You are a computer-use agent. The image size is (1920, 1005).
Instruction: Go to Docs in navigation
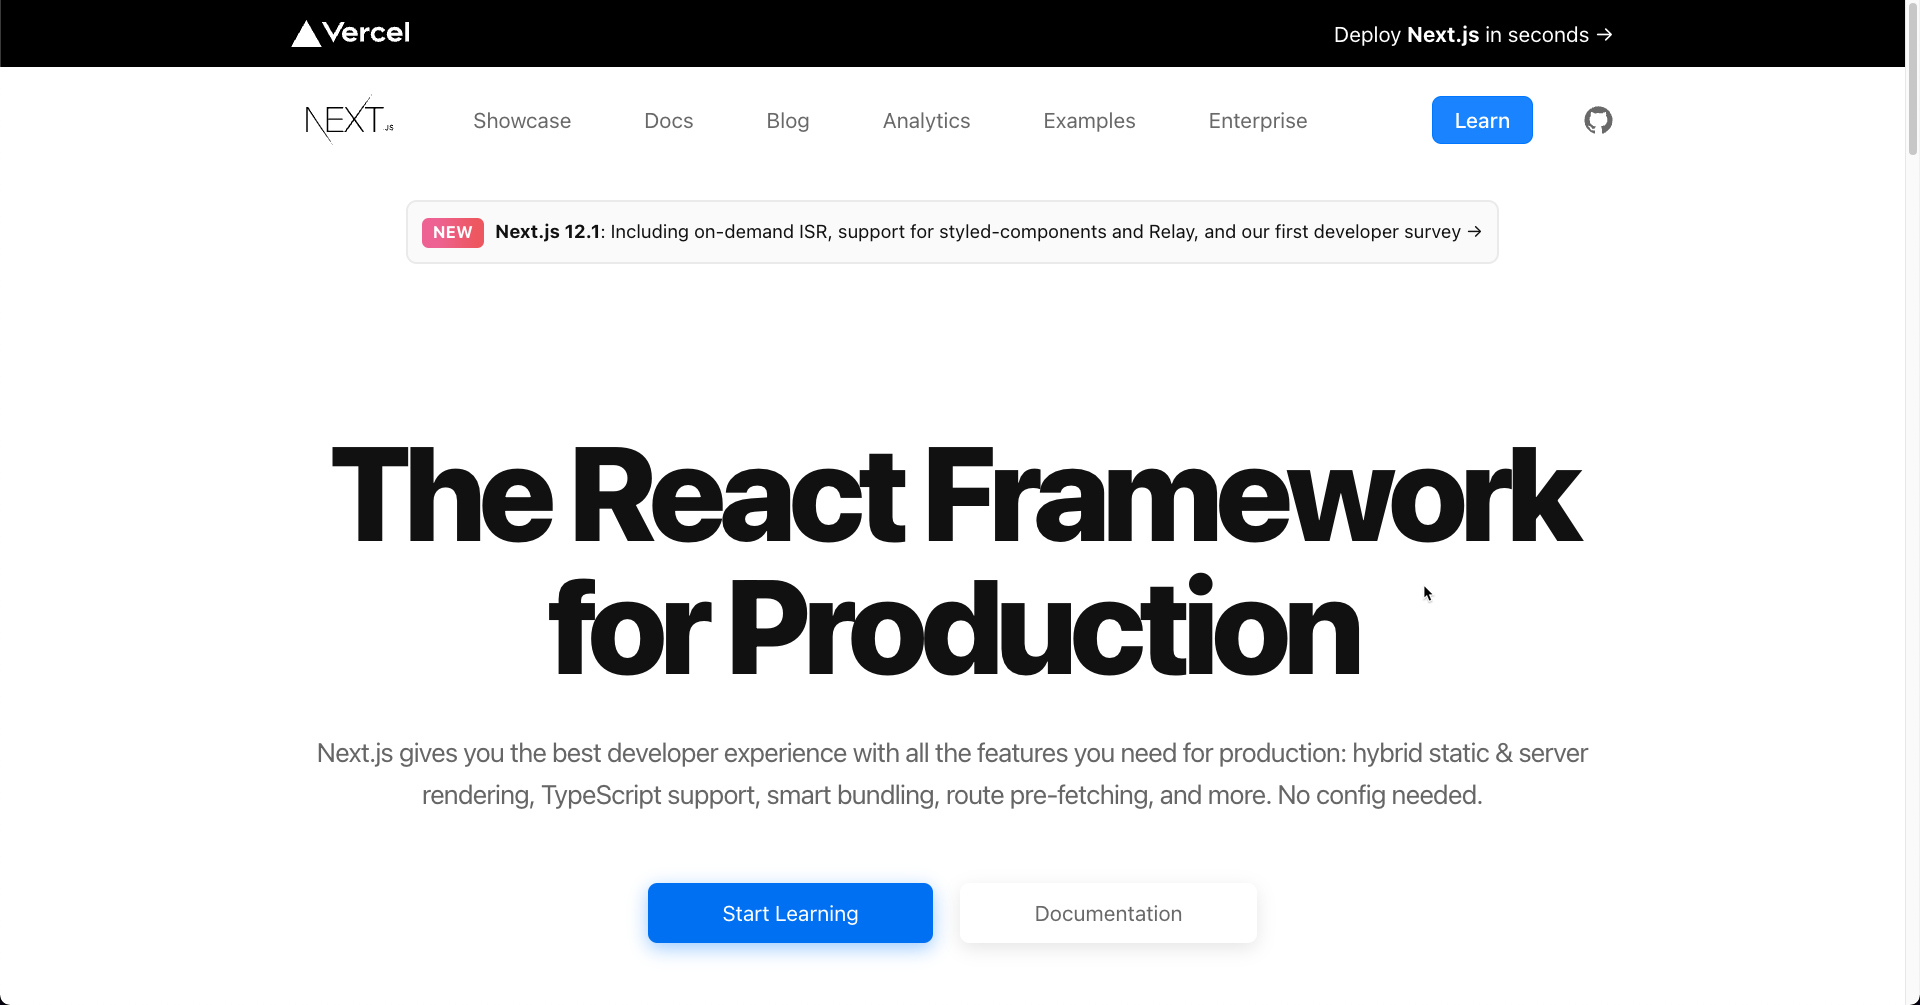point(669,121)
